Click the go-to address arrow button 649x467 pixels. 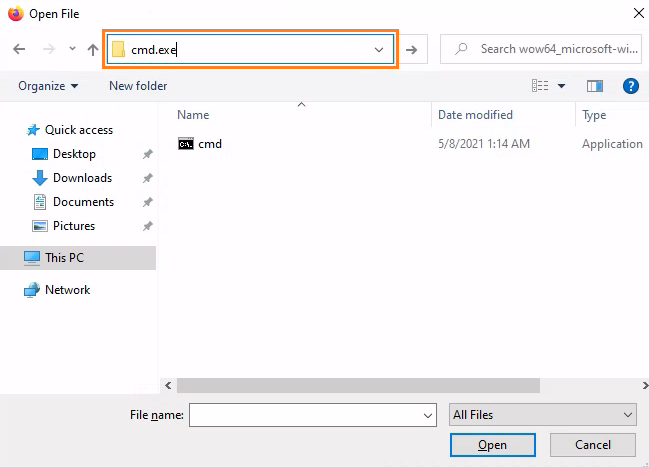[411, 50]
